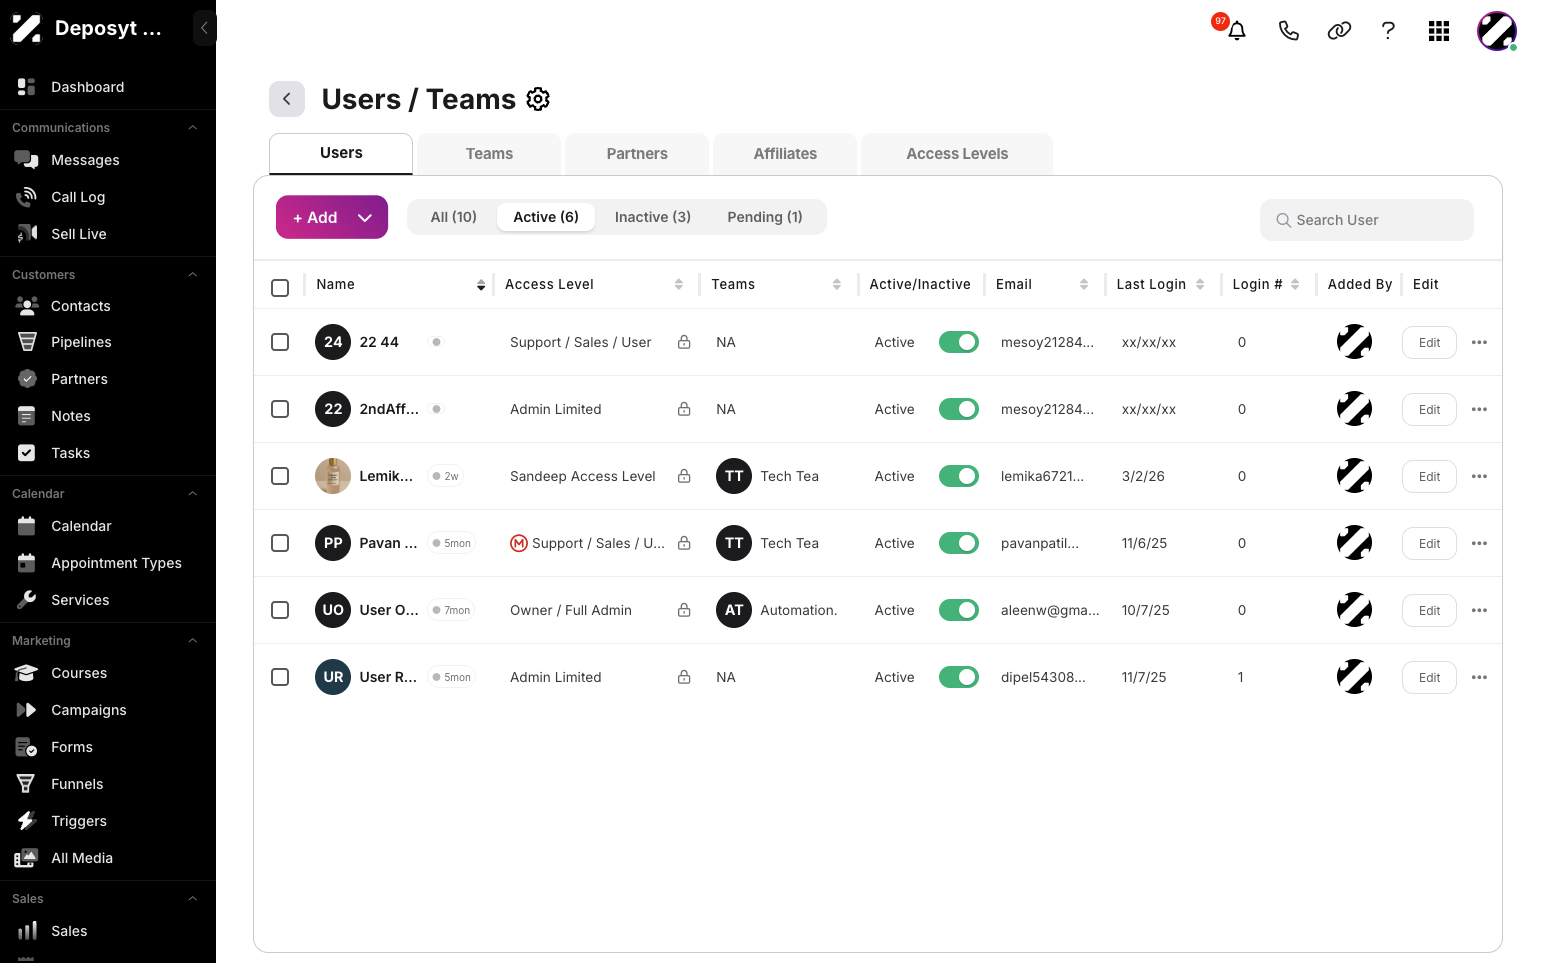
Task: Switch to the Teams tab
Action: pyautogui.click(x=489, y=154)
